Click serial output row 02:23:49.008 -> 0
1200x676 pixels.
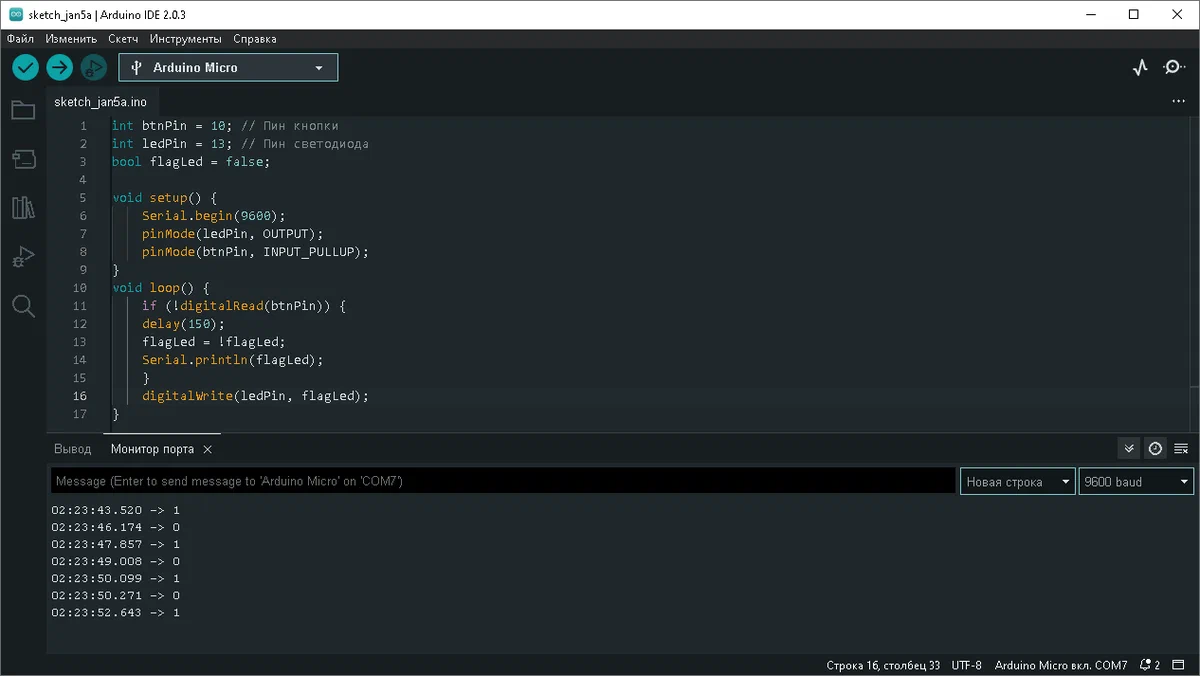pyautogui.click(x=115, y=561)
